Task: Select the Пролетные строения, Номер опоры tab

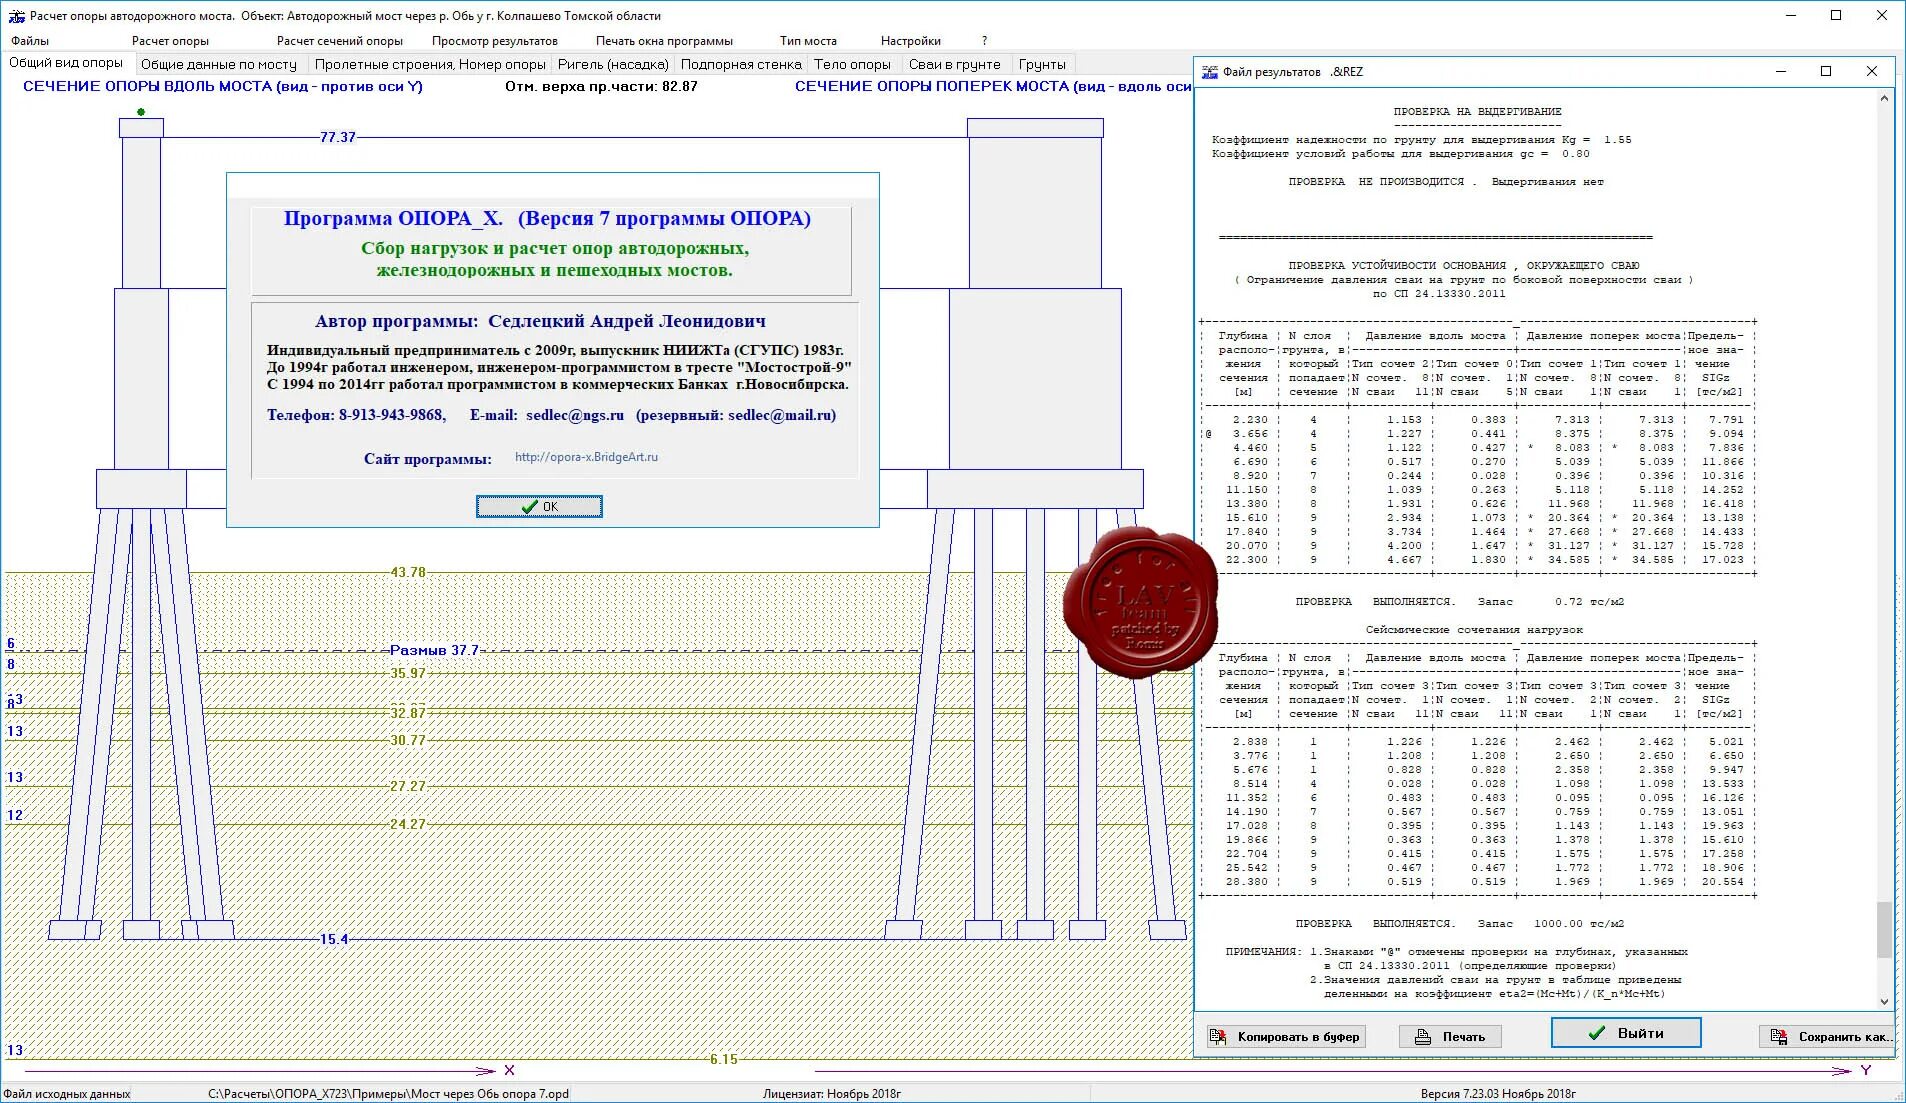Action: [x=430, y=64]
